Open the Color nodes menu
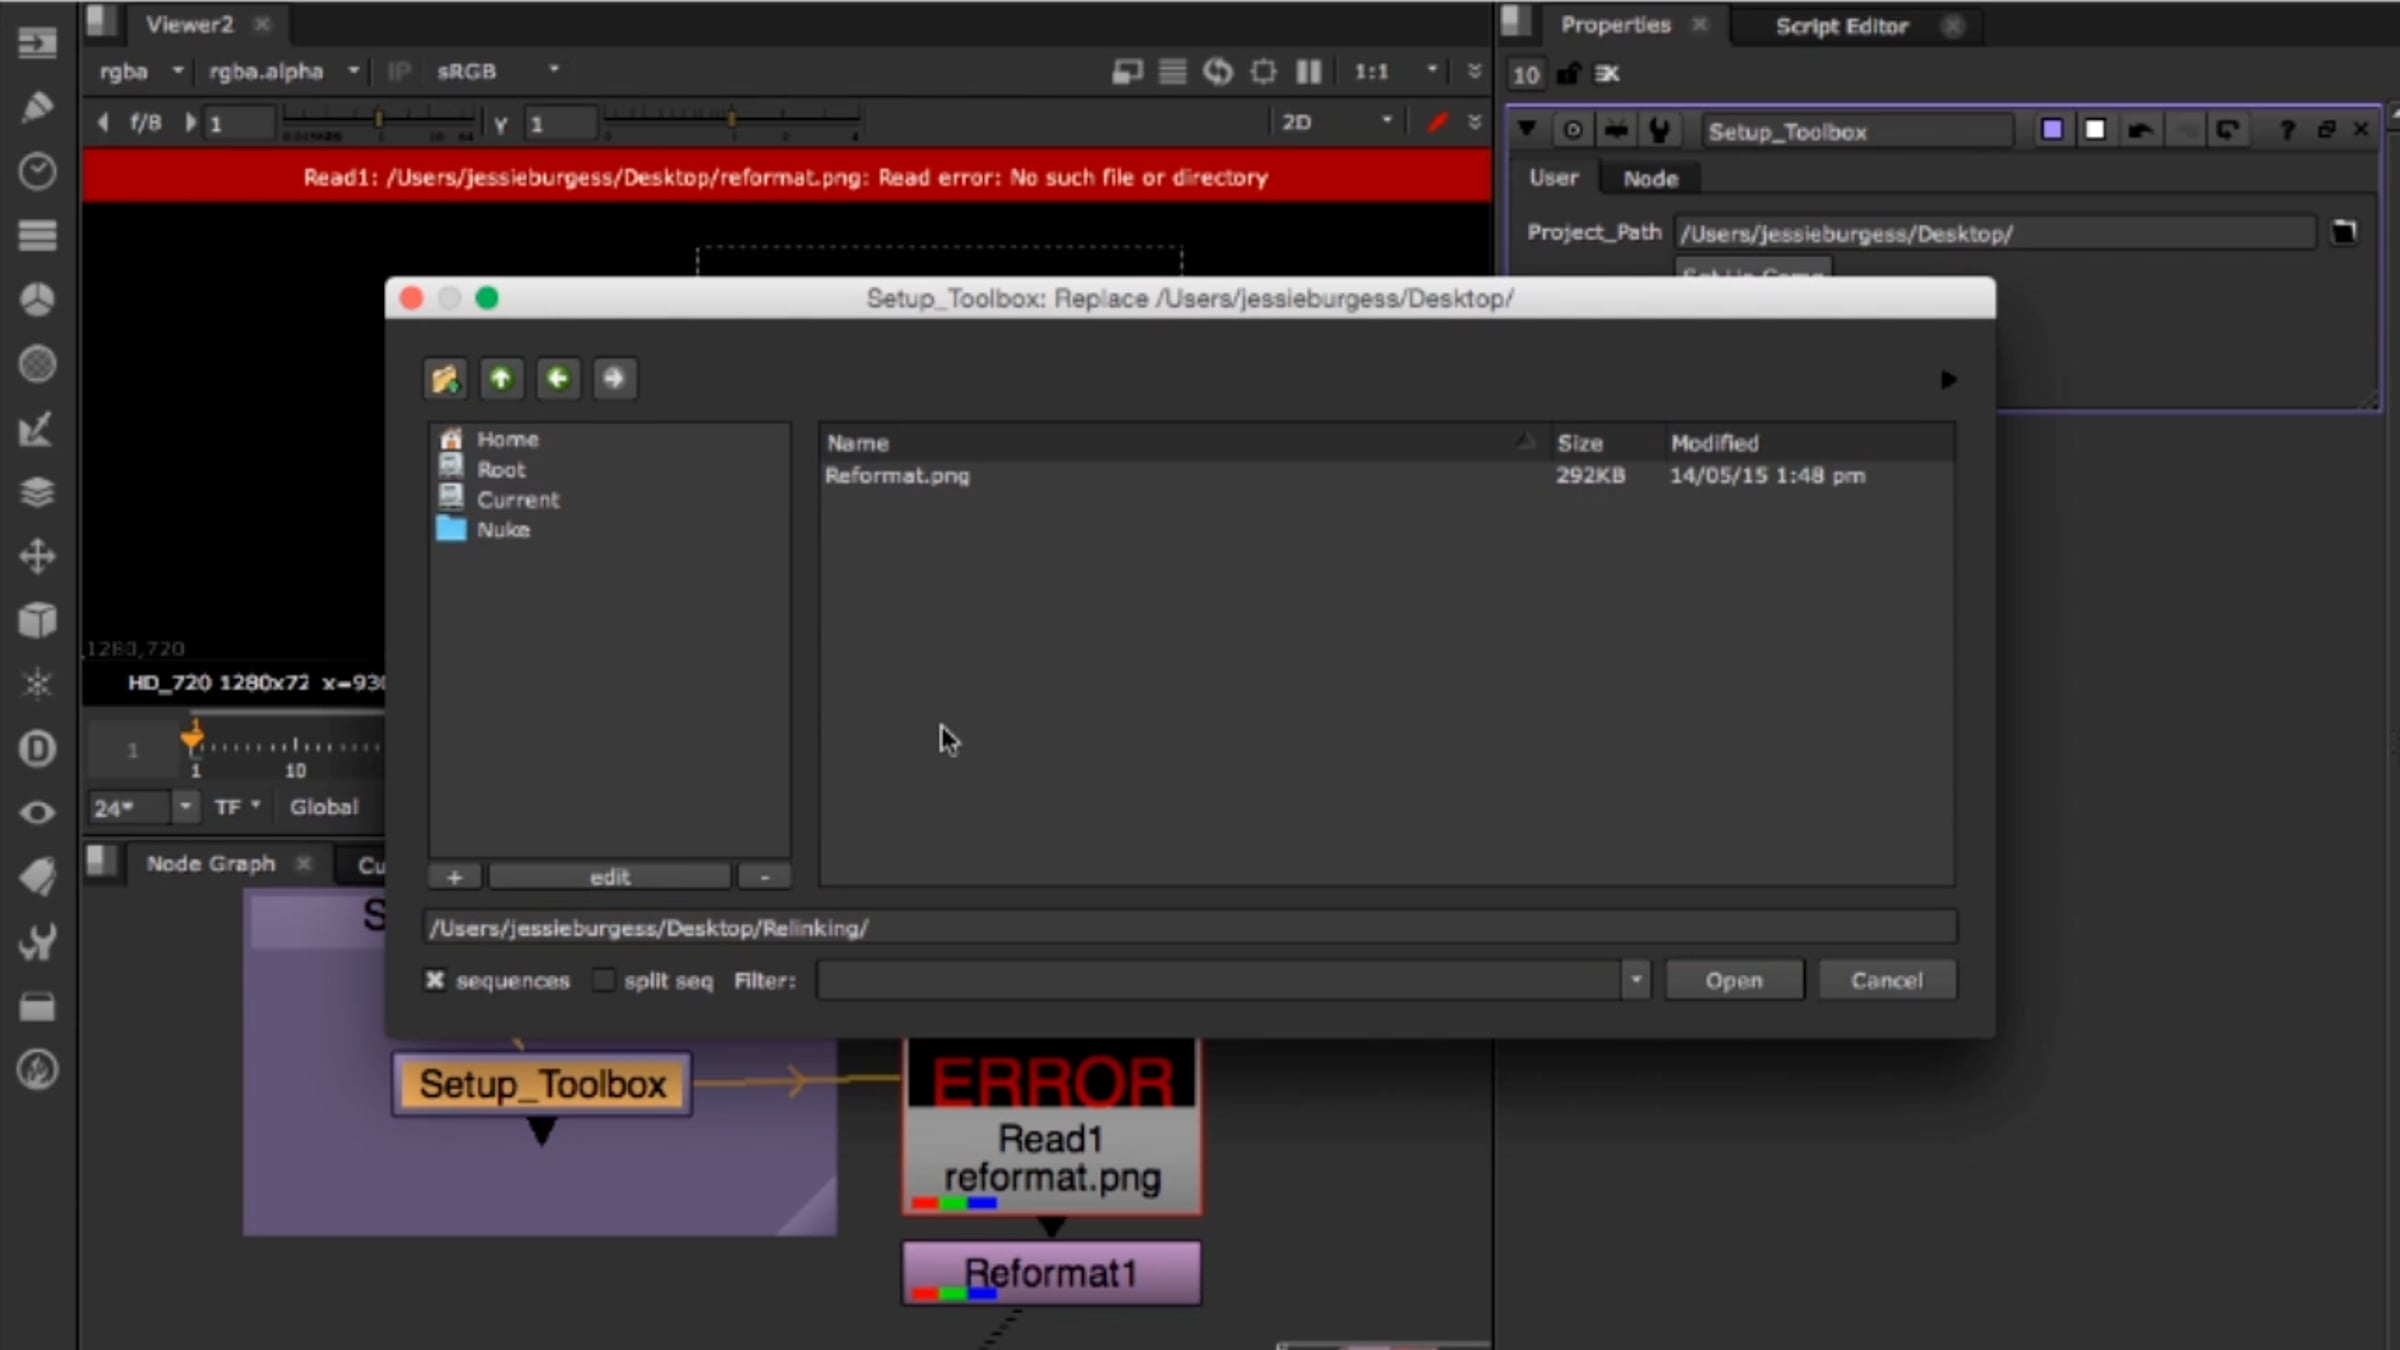 pos(37,299)
